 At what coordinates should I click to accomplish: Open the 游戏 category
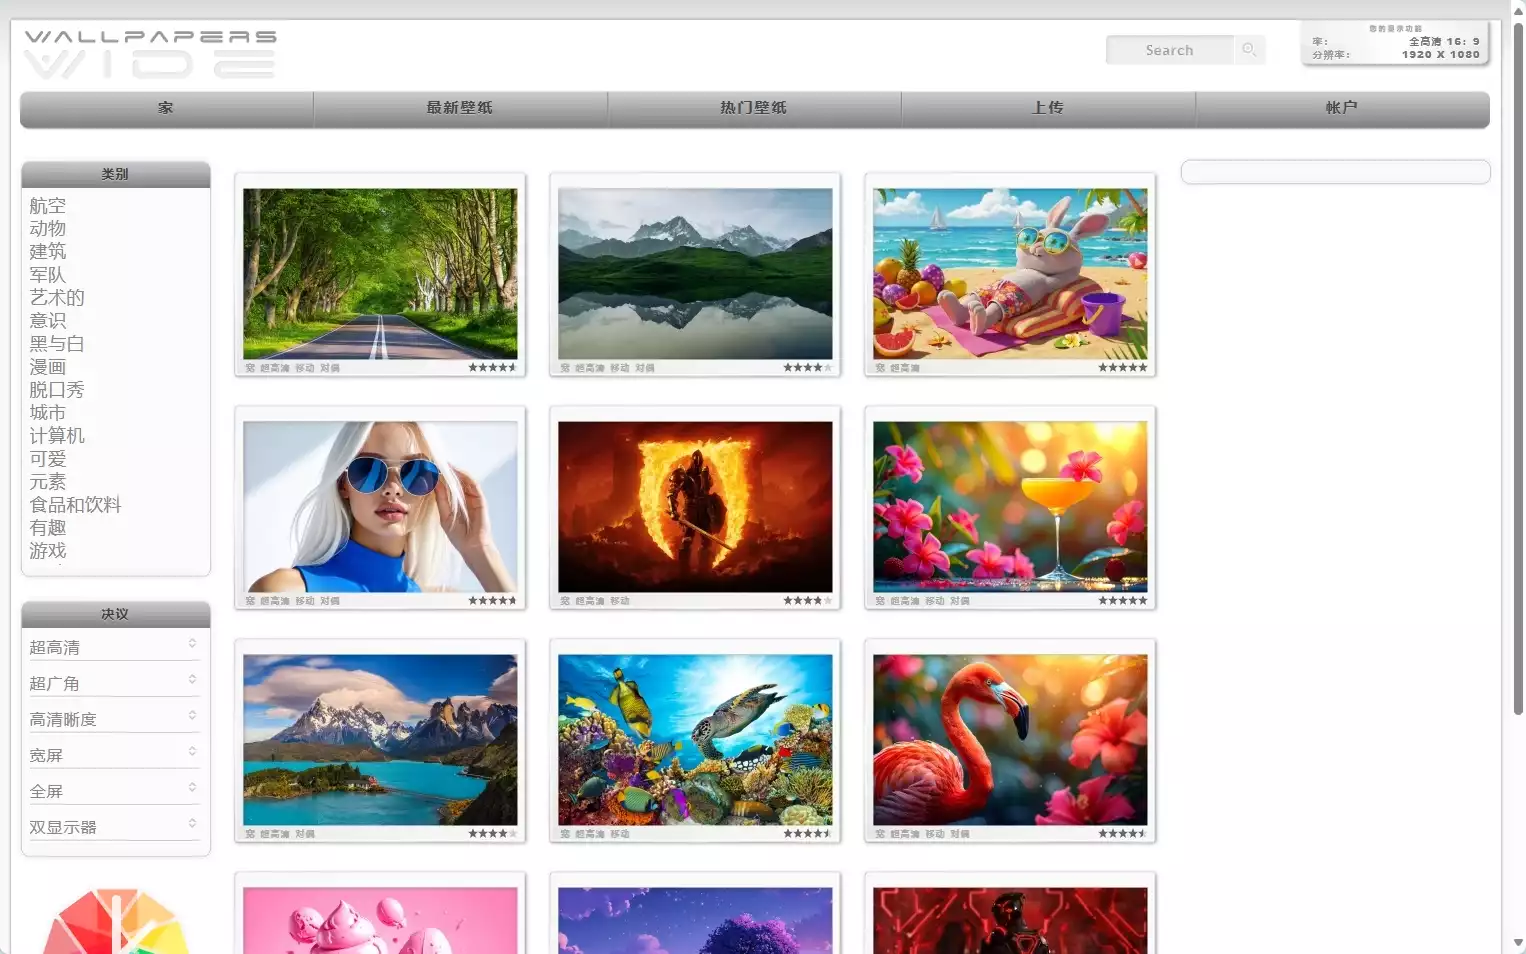[48, 551]
